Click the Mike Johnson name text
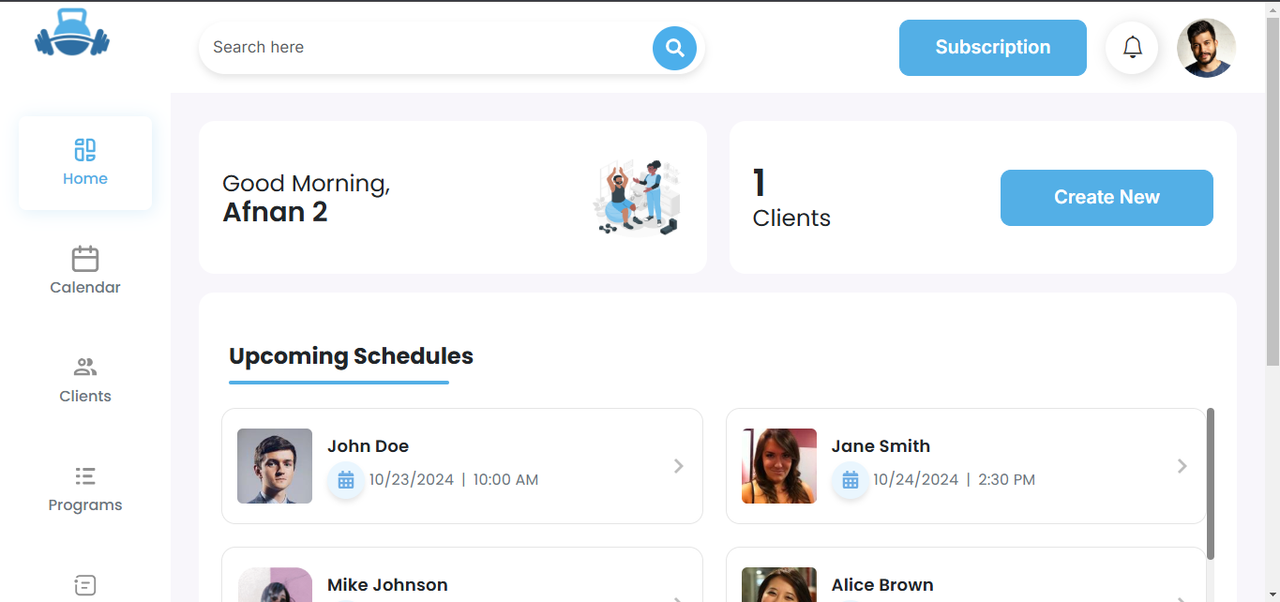This screenshot has height=602, width=1280. click(387, 586)
